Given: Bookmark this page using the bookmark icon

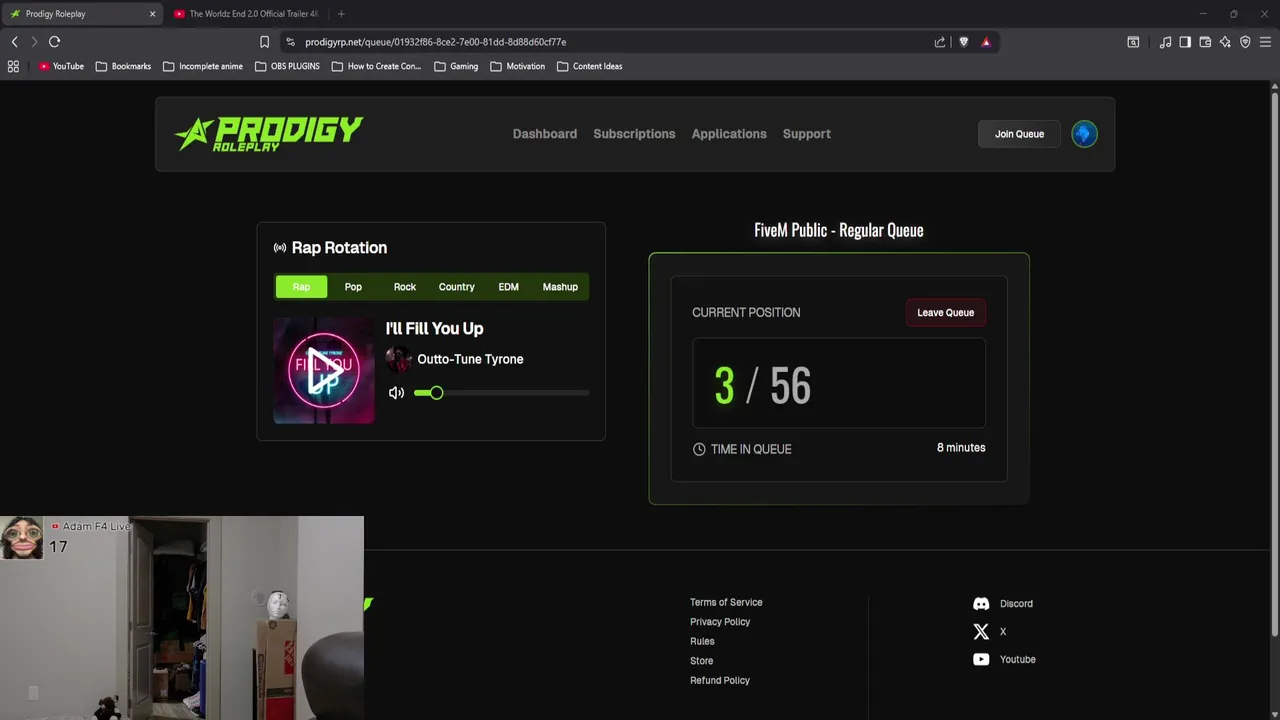Looking at the screenshot, I should (264, 42).
